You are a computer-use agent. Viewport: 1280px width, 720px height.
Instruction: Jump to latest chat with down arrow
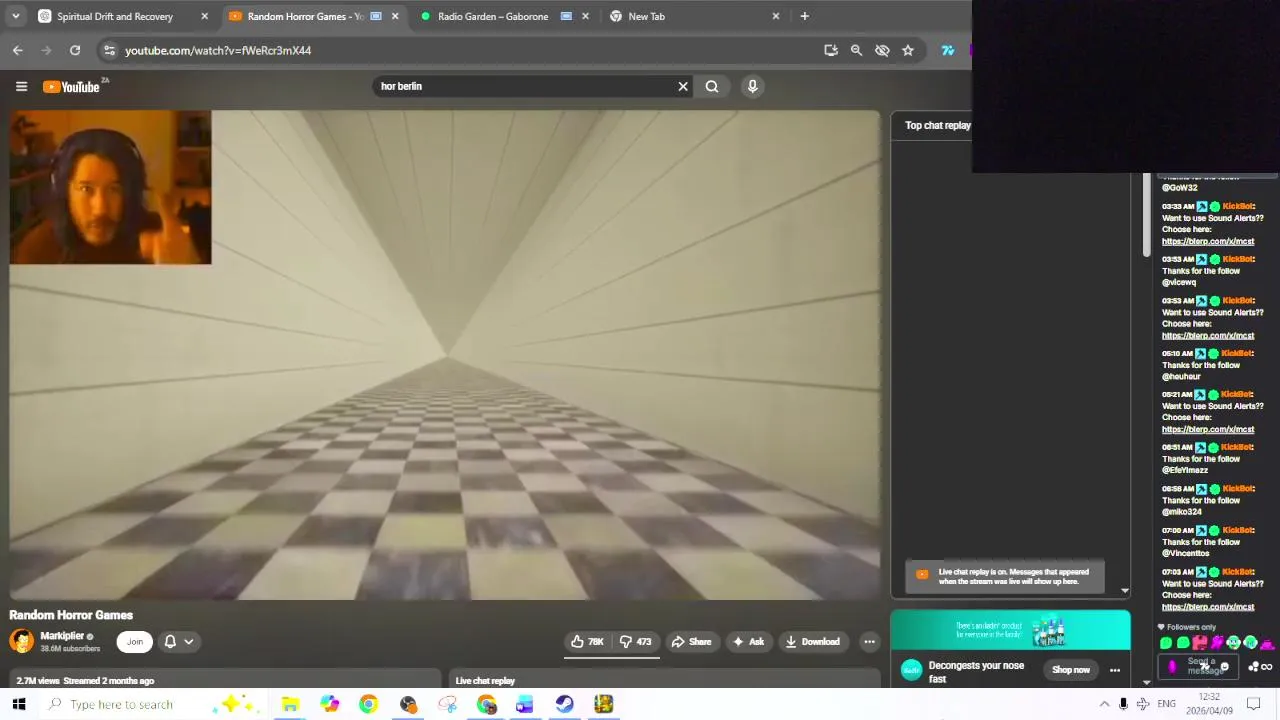point(1124,591)
